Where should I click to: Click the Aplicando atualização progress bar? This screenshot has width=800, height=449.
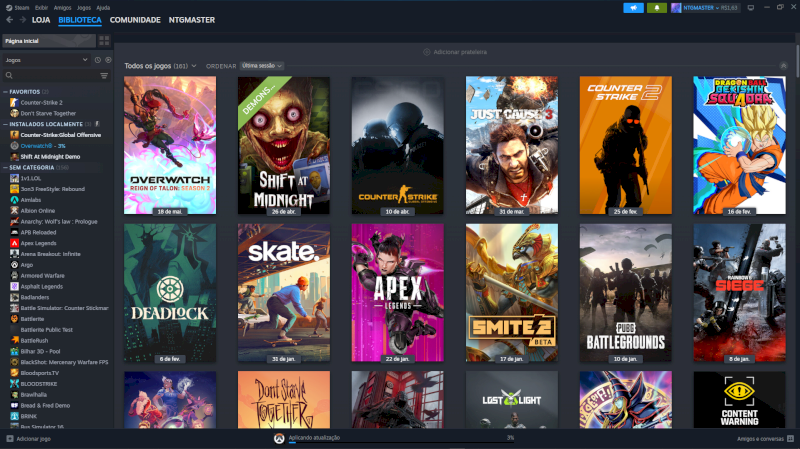click(402, 442)
